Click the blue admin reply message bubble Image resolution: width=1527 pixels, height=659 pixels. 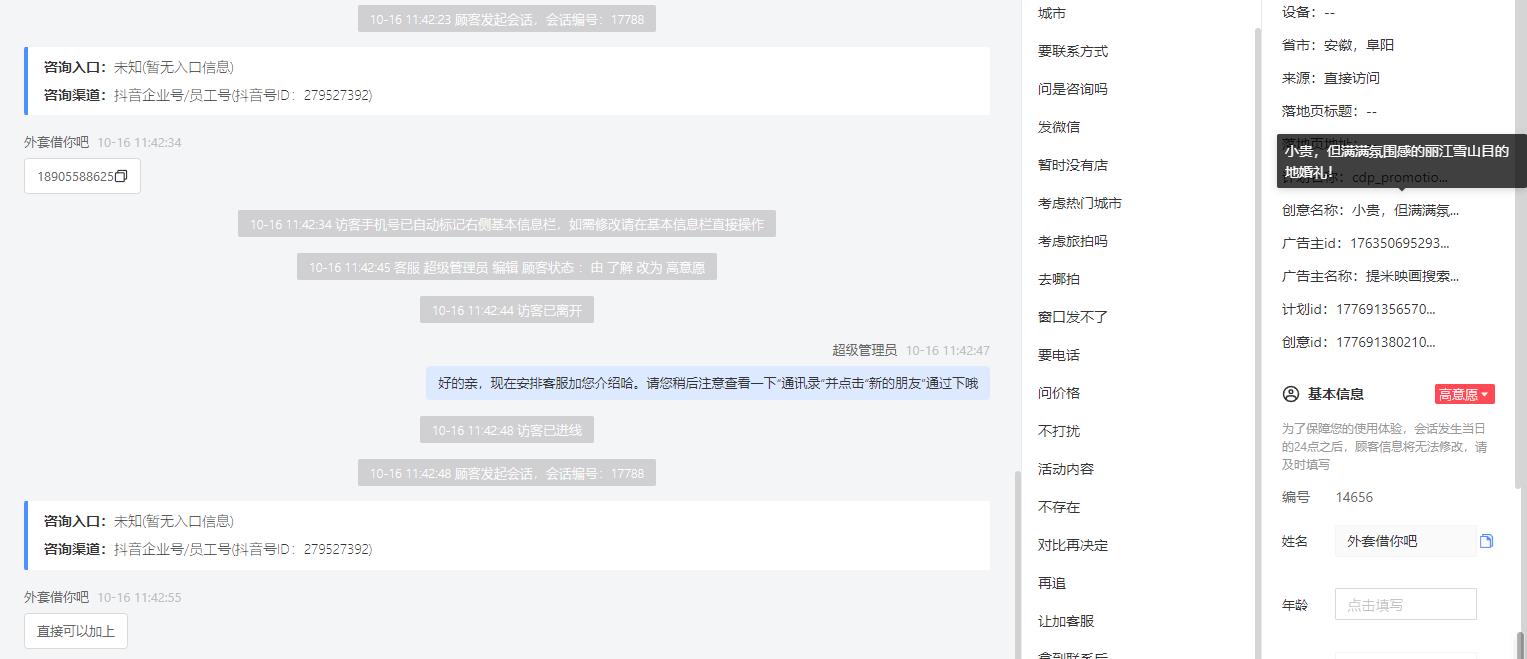[x=708, y=383]
